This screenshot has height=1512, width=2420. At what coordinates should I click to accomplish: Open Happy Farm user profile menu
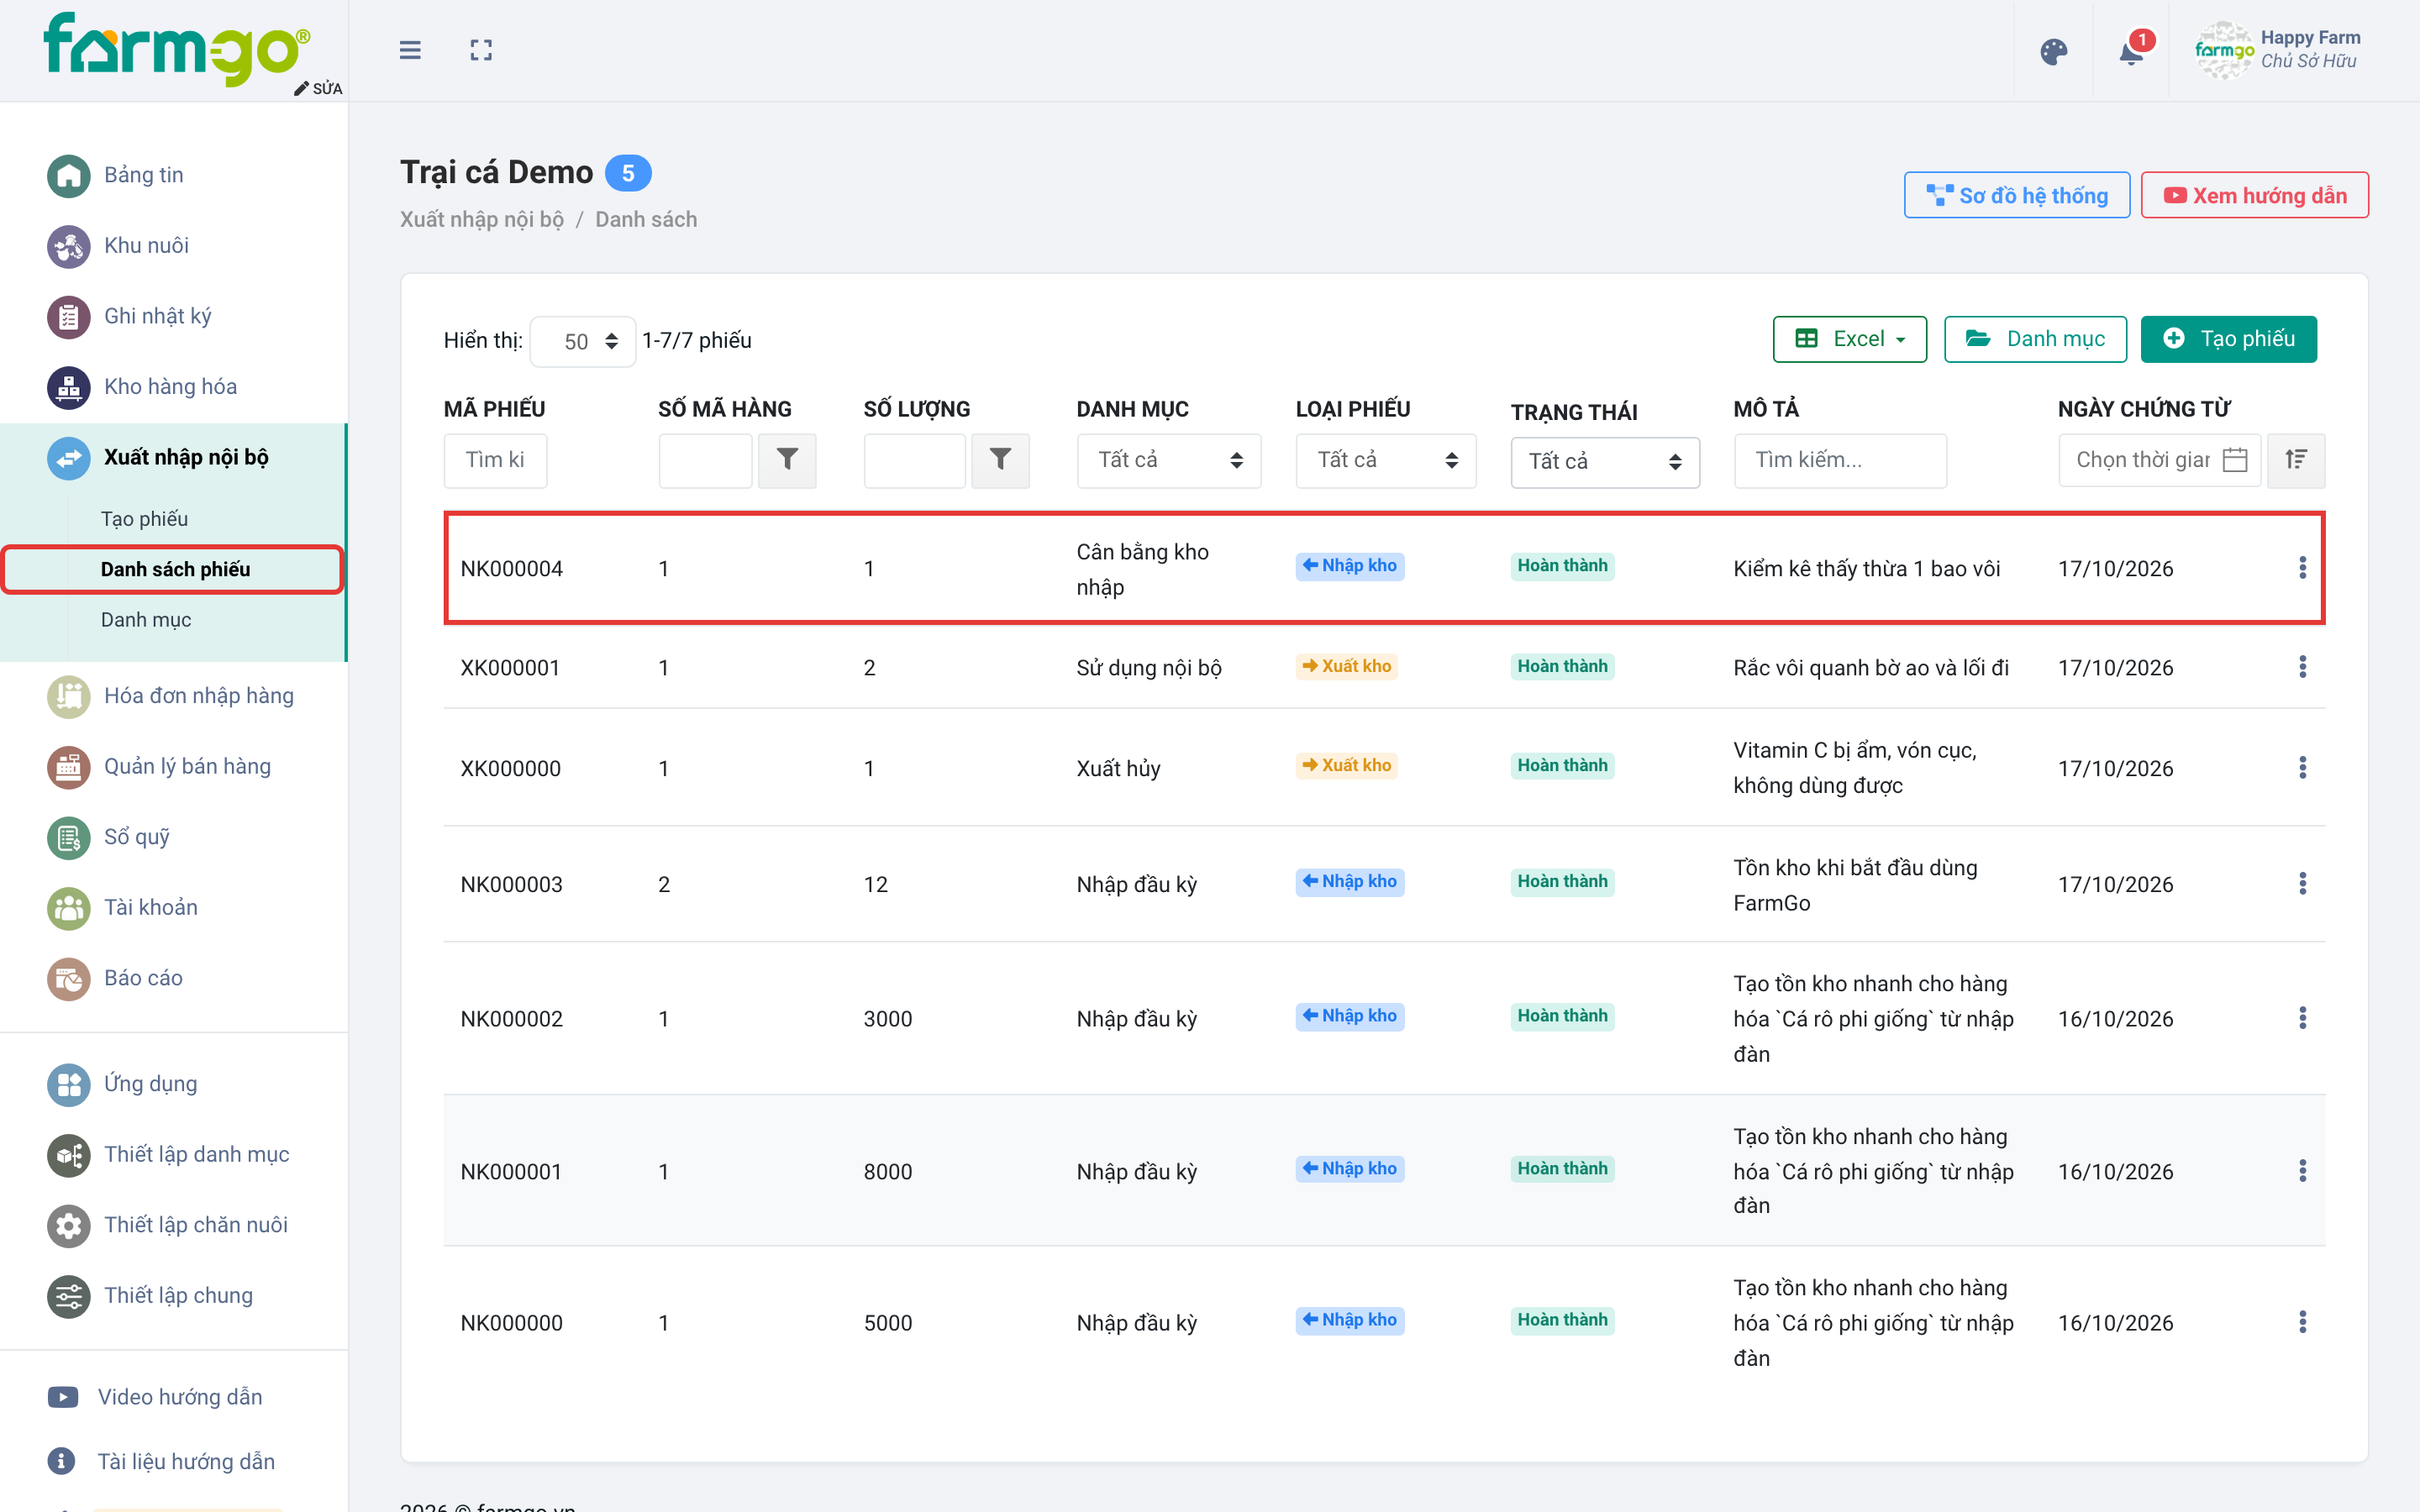click(x=2278, y=50)
